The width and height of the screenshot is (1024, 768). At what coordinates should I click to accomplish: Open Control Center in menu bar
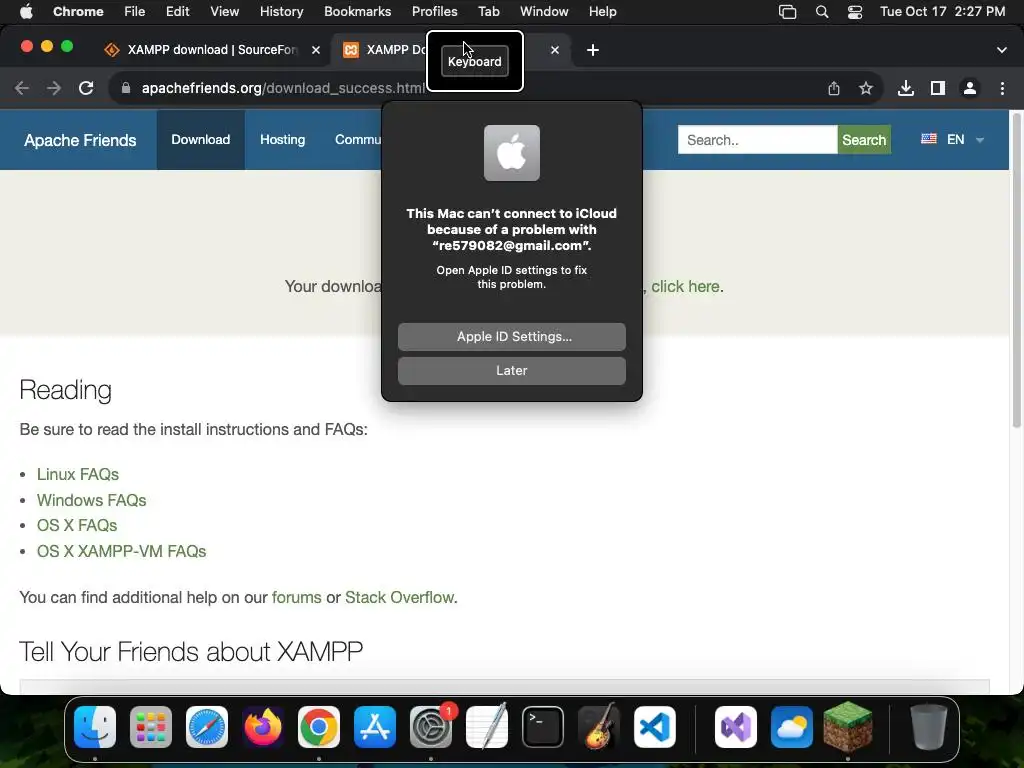click(855, 12)
